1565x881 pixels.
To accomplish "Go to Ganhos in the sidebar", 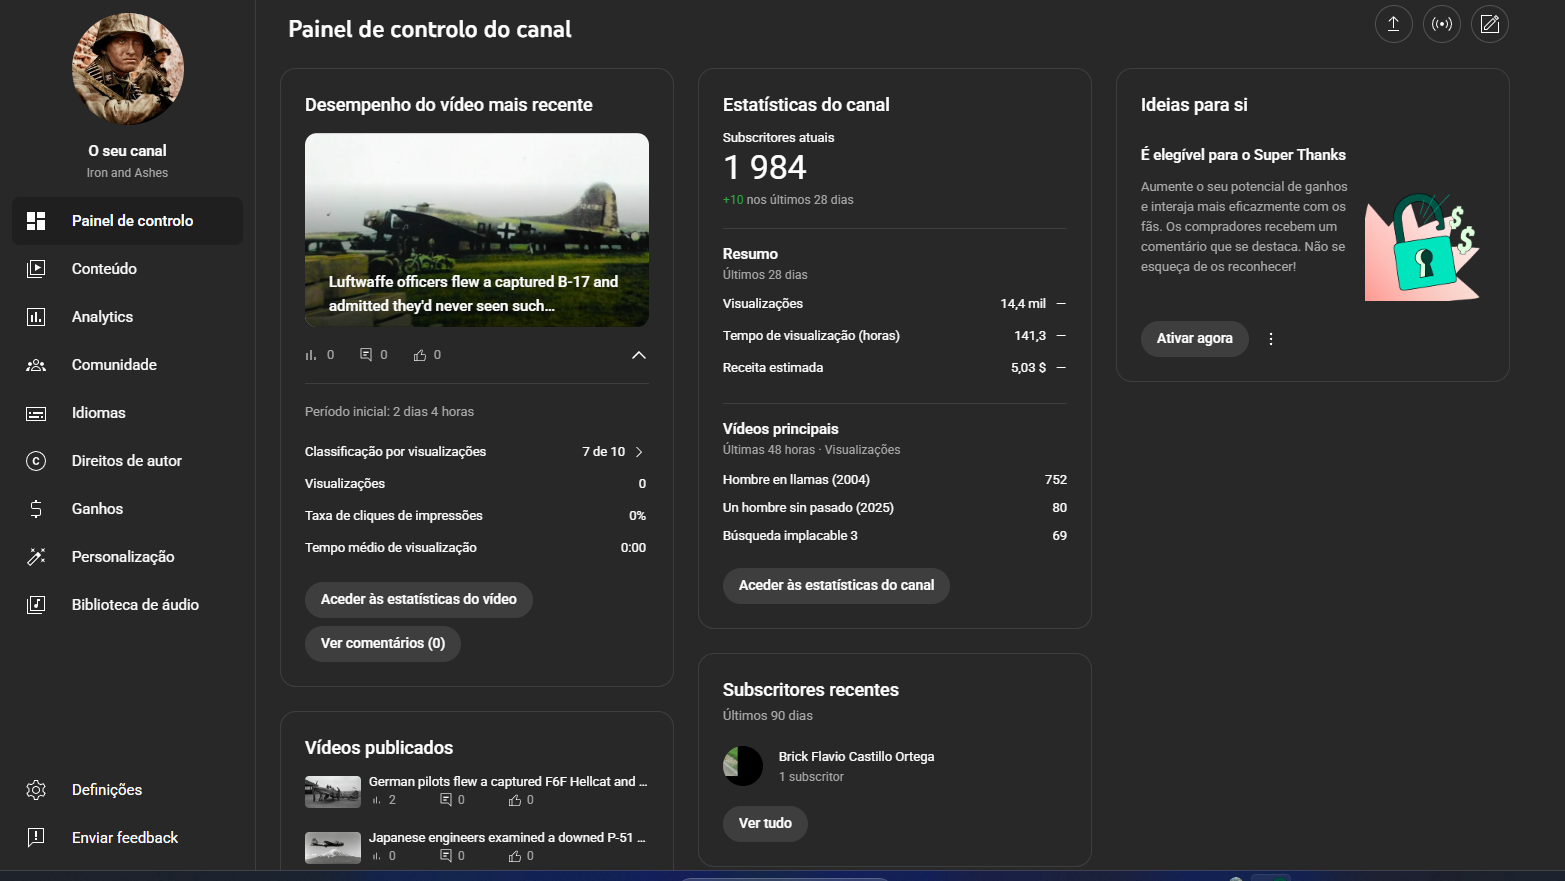I will coord(97,509).
